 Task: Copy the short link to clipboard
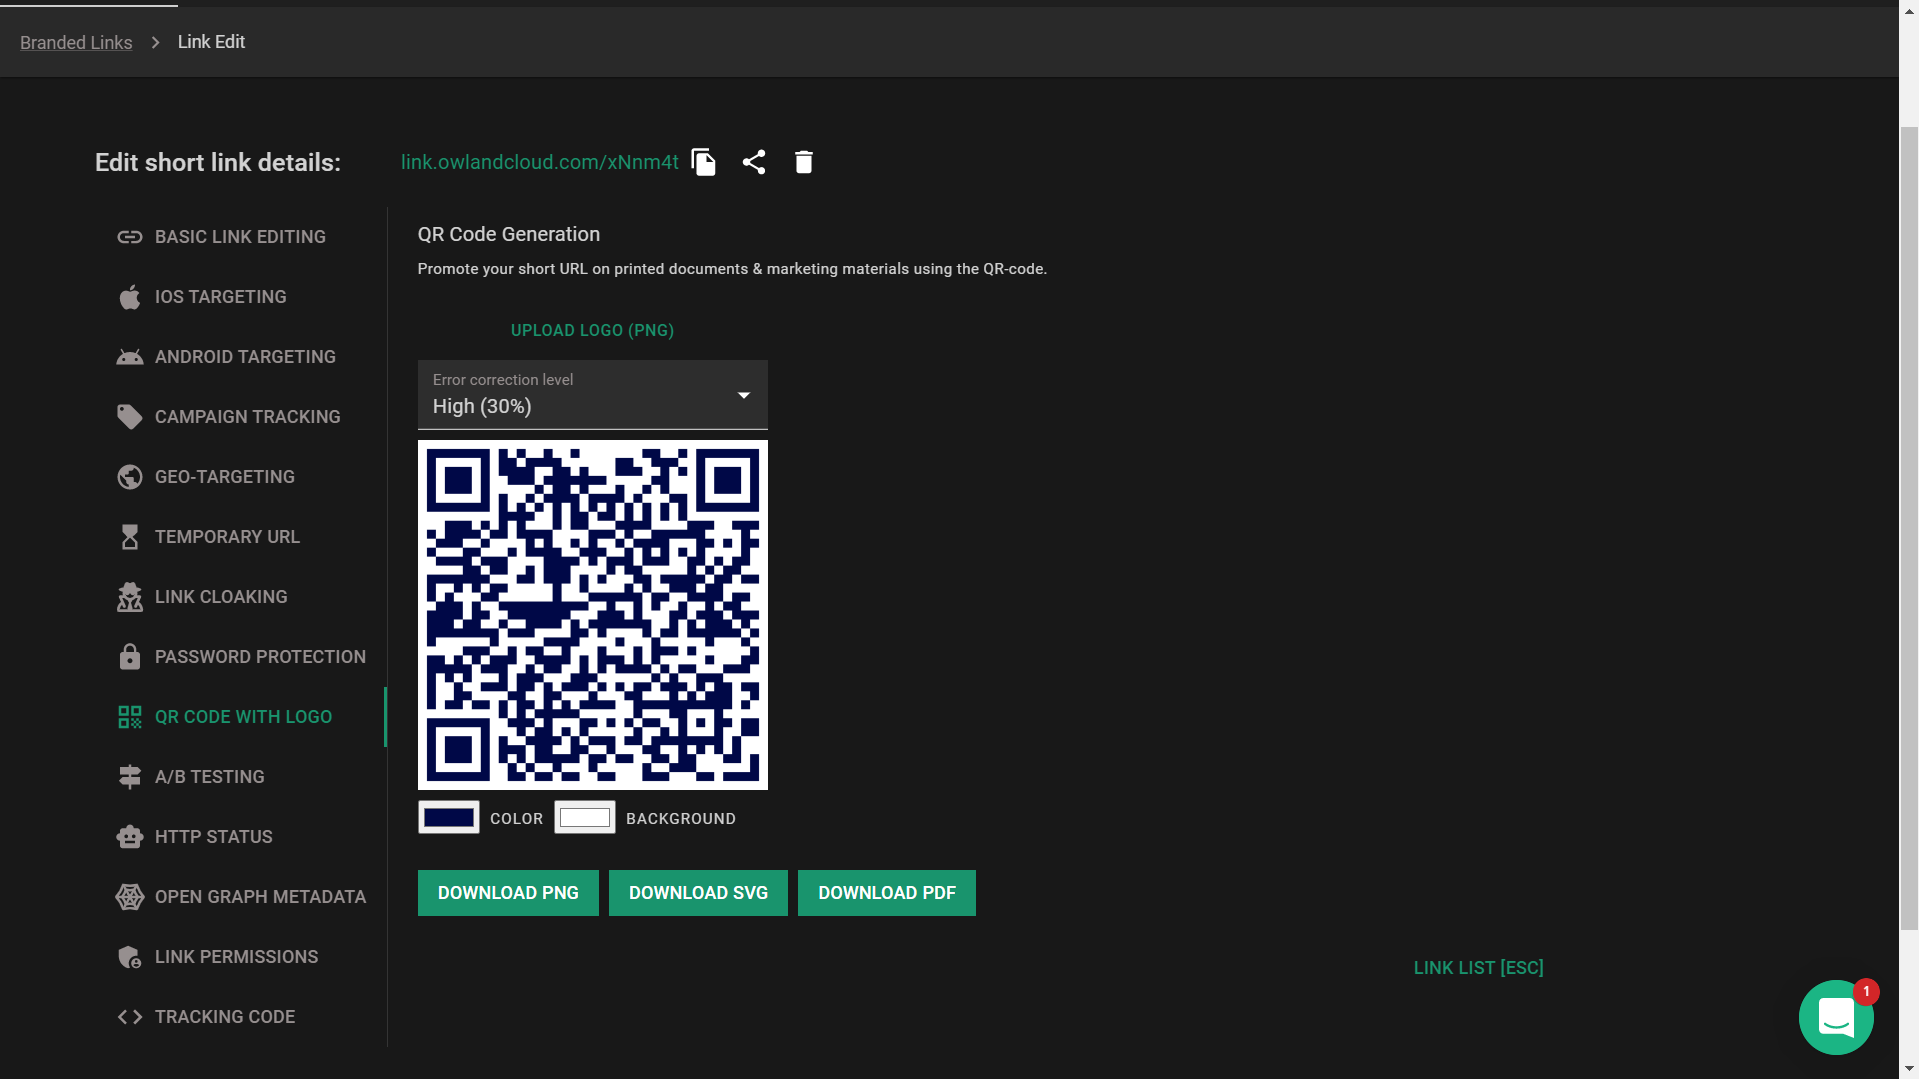click(704, 162)
